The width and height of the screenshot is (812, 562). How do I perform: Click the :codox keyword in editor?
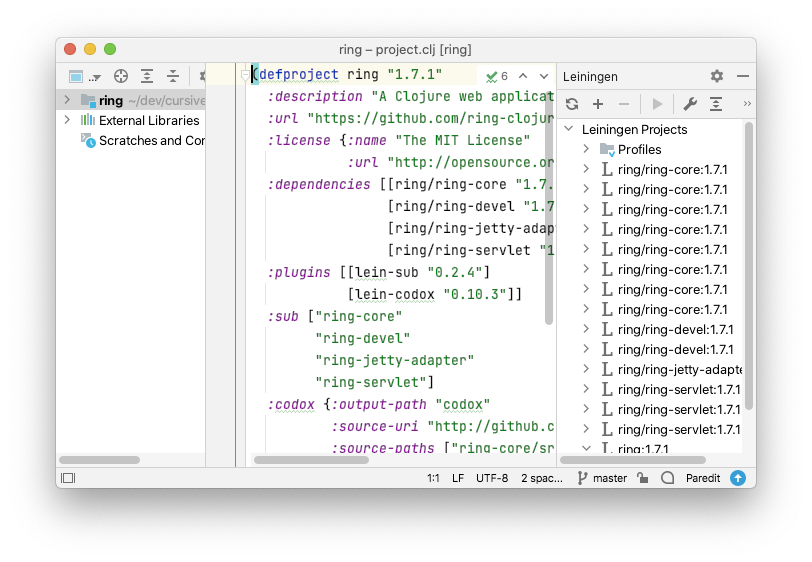(291, 405)
